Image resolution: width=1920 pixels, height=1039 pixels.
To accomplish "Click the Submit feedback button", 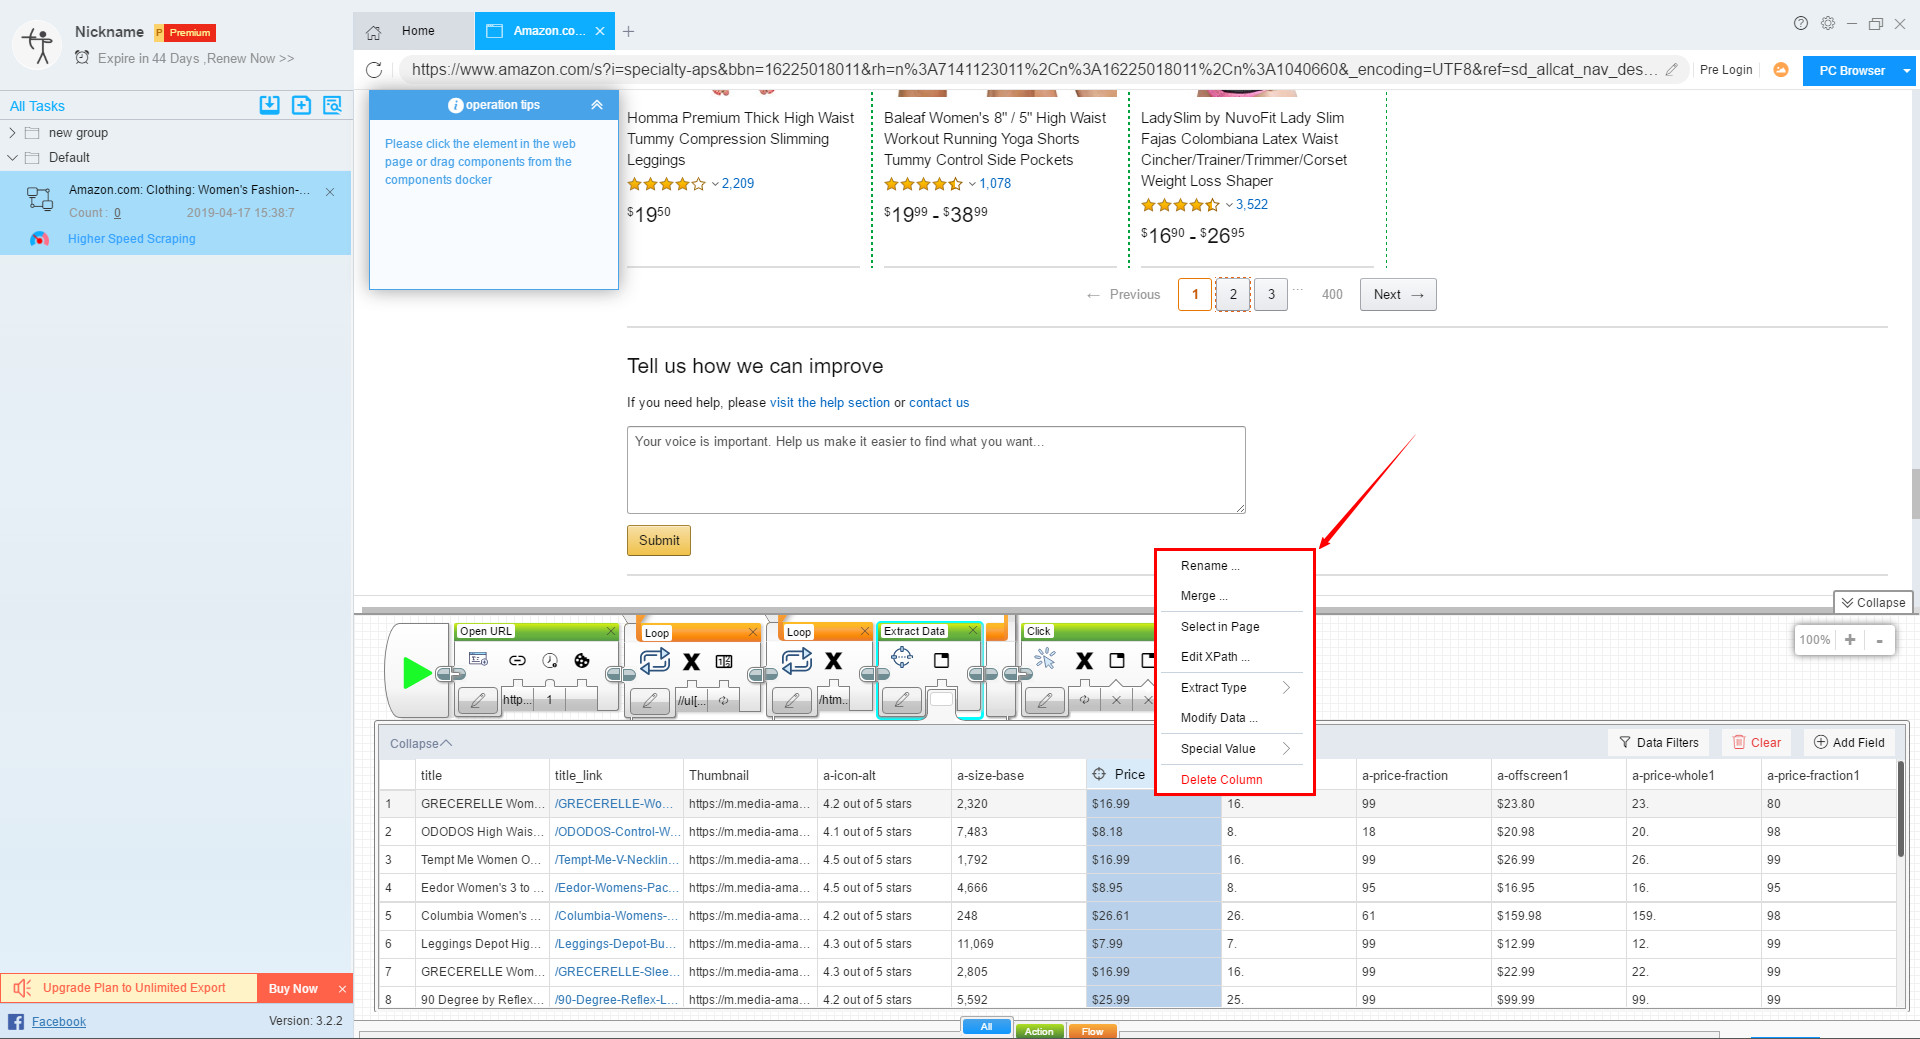I will (659, 541).
